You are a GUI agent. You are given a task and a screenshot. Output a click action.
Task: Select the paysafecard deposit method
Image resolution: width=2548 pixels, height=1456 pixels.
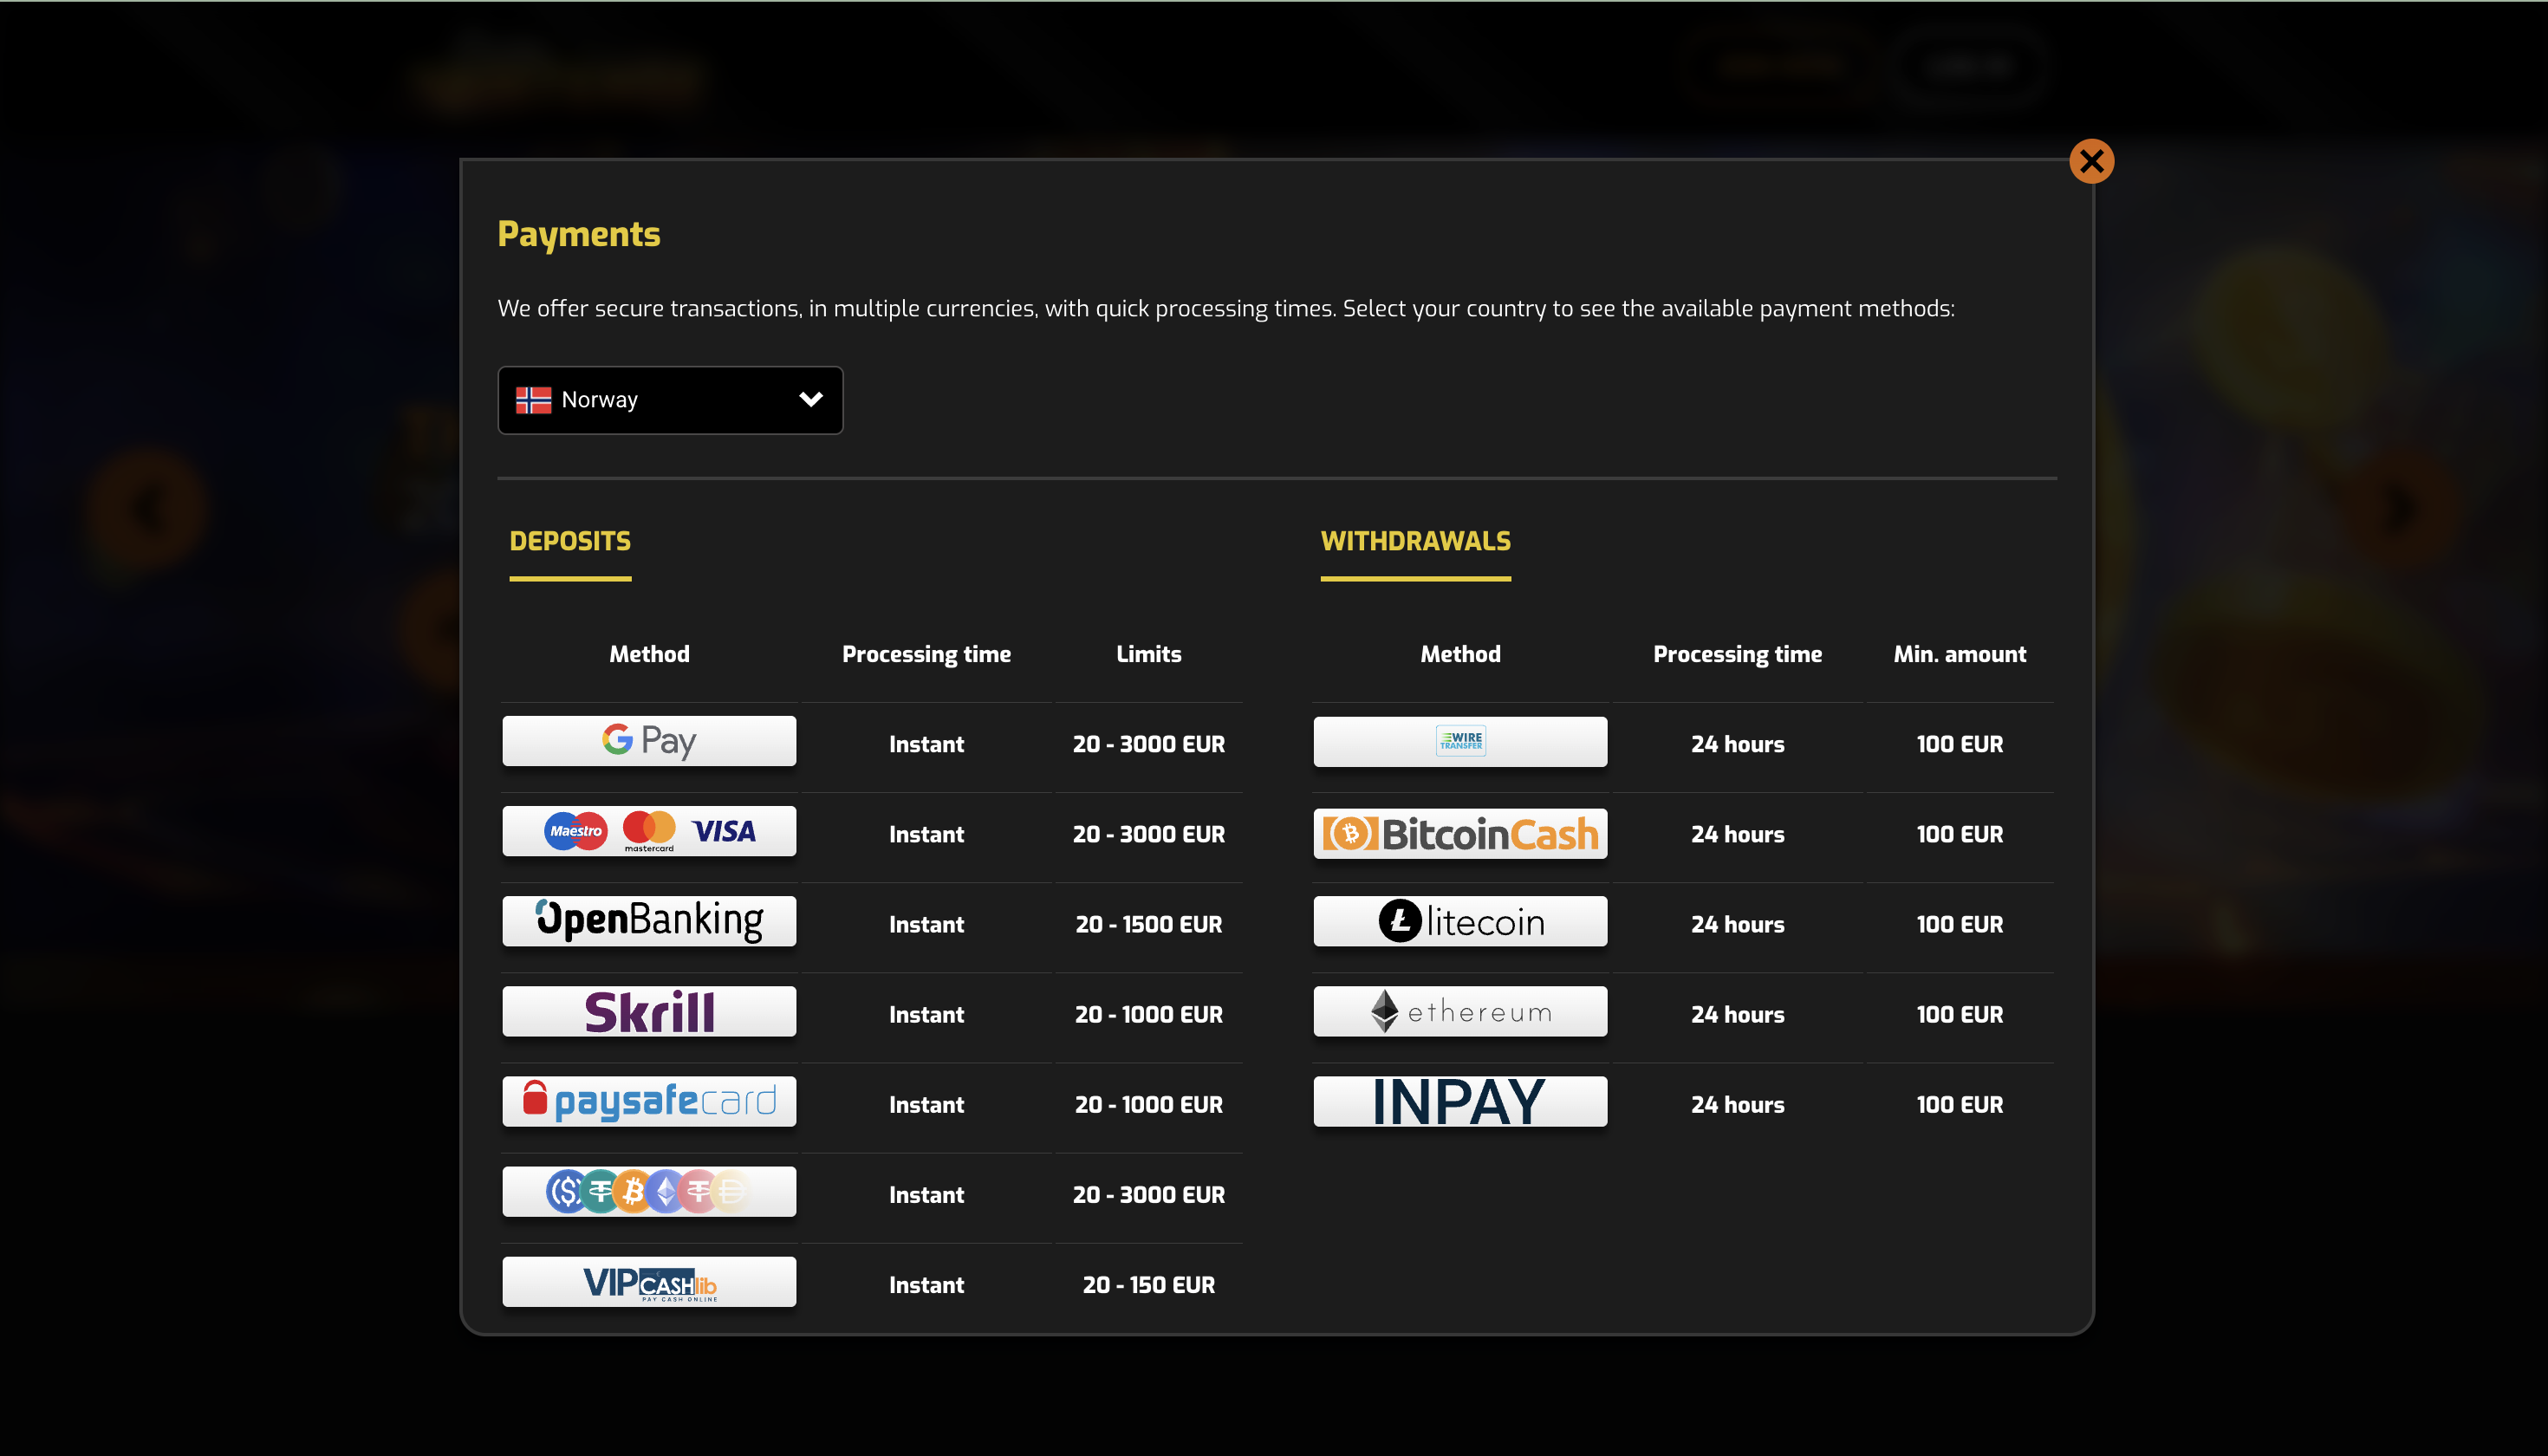[649, 1101]
